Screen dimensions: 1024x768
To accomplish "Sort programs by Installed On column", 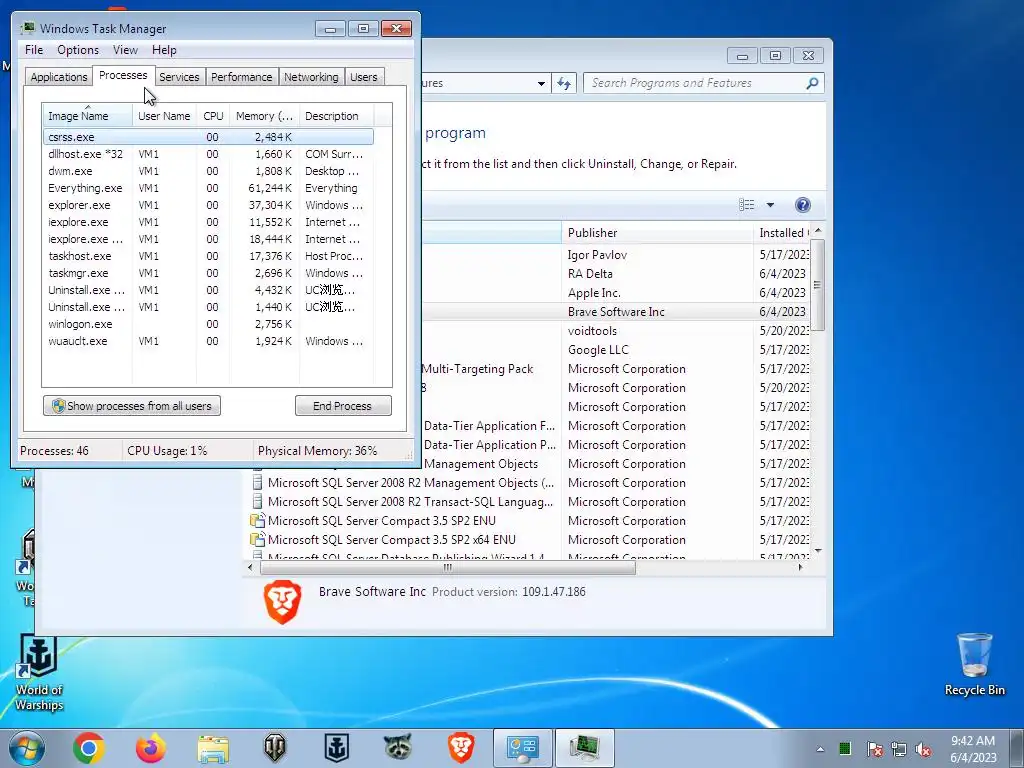I will point(782,232).
